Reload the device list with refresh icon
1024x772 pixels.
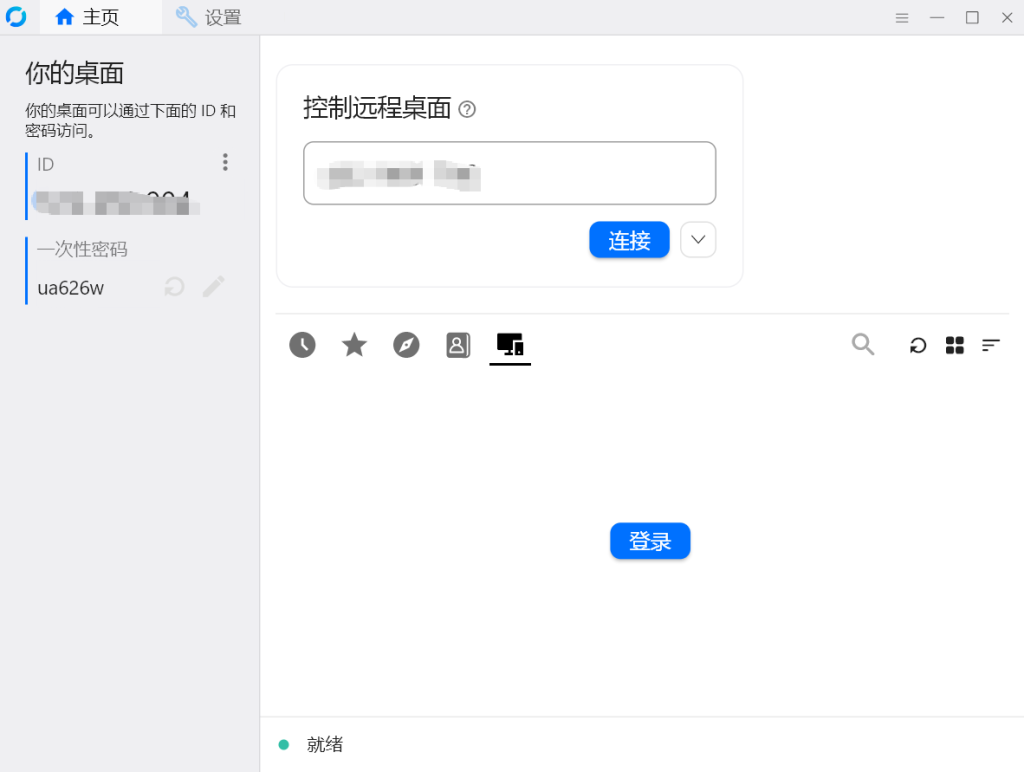point(918,345)
